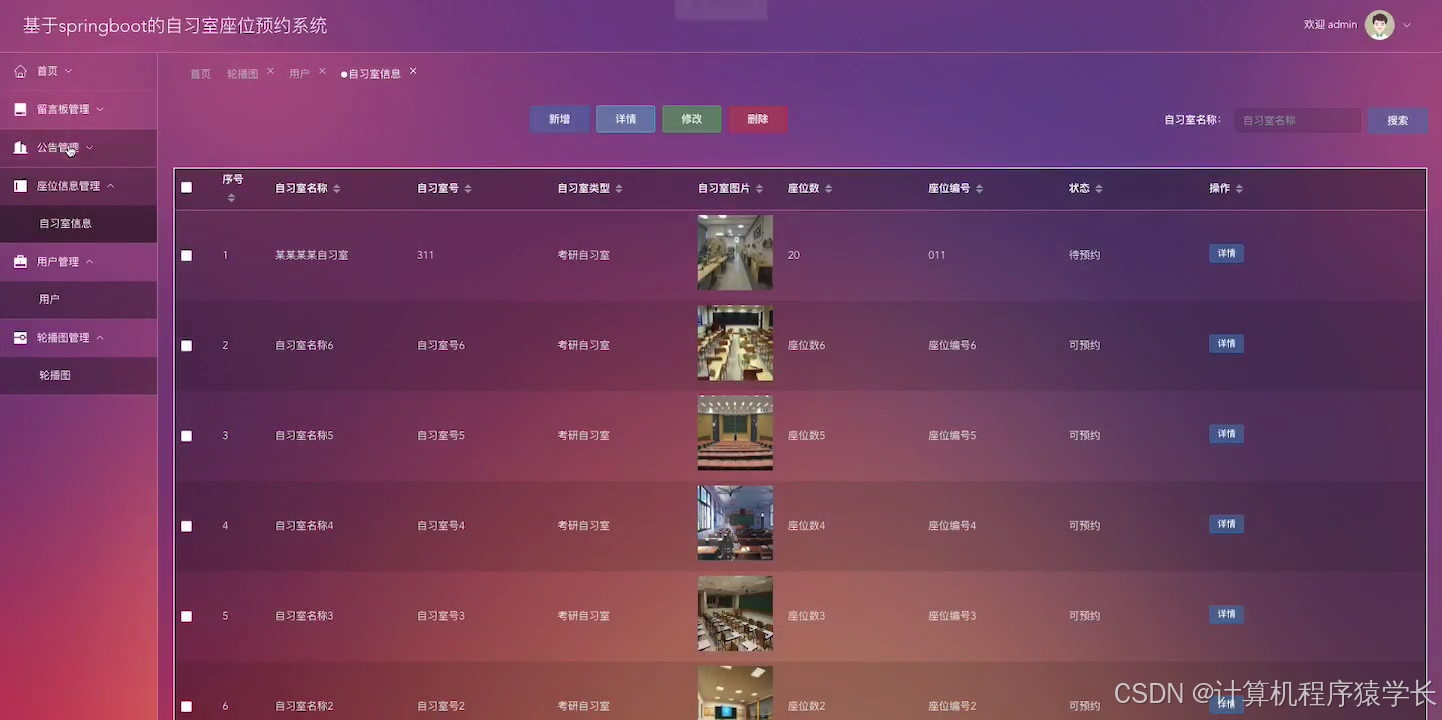Sort by 操作 column arrows
1442x720 pixels.
pos(1239,189)
